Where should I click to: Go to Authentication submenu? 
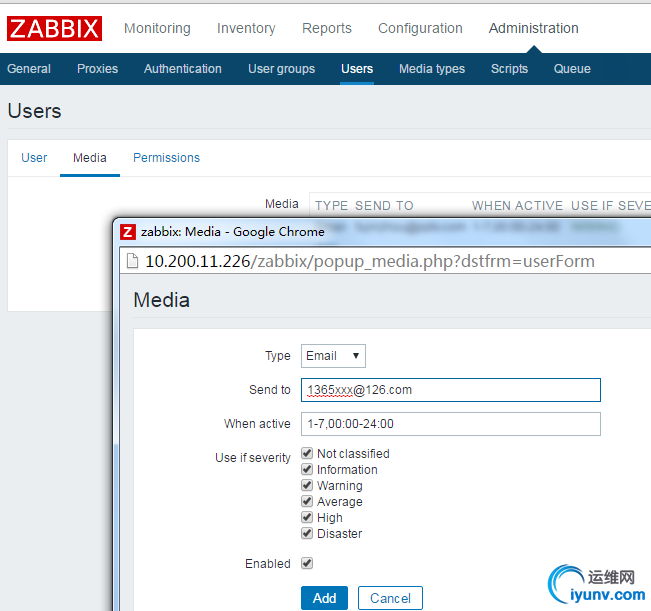tap(183, 68)
